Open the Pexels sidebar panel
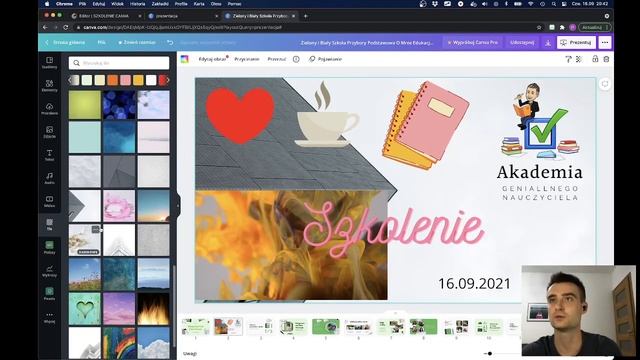The height and width of the screenshot is (360, 640). tap(49, 294)
